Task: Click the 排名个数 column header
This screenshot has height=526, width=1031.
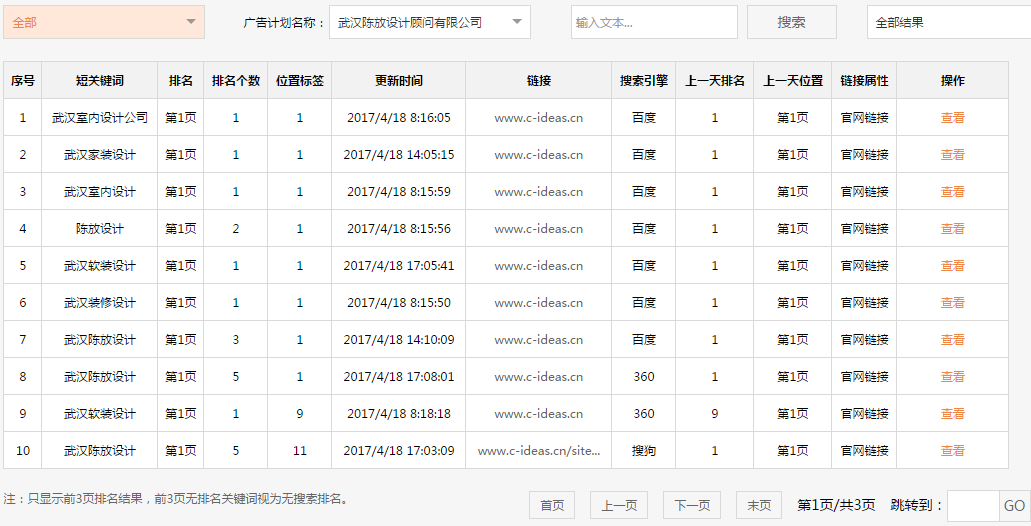Action: point(235,81)
